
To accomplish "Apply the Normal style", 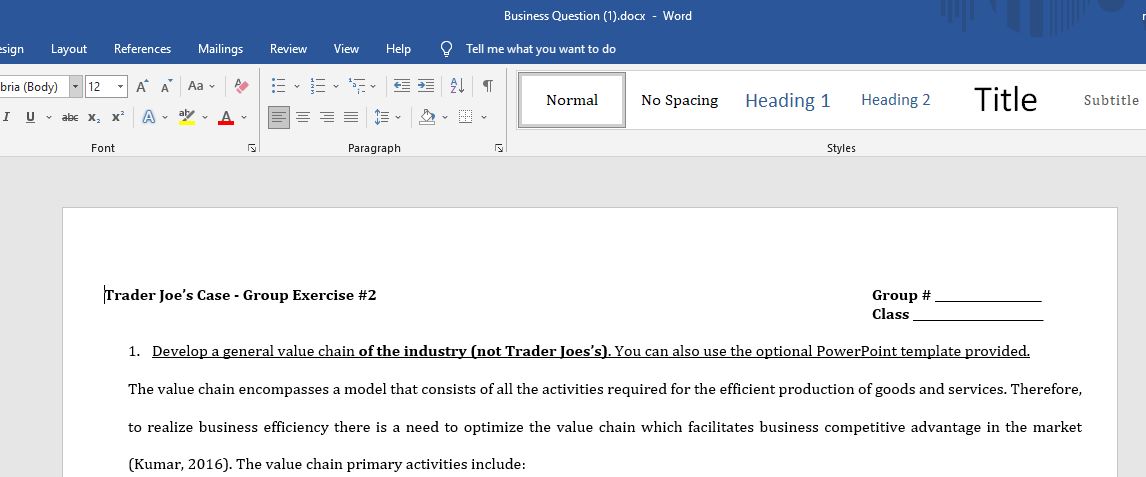I will pyautogui.click(x=572, y=100).
